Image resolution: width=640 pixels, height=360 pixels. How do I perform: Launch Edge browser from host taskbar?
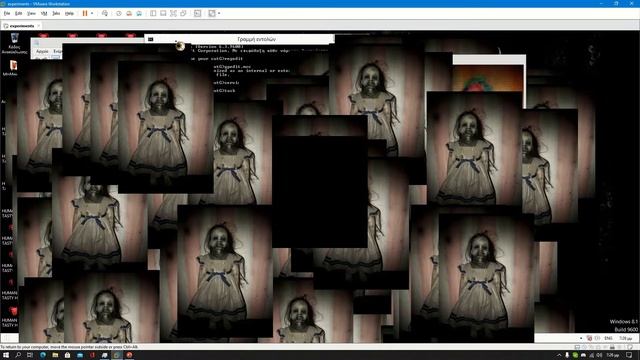click(43, 355)
